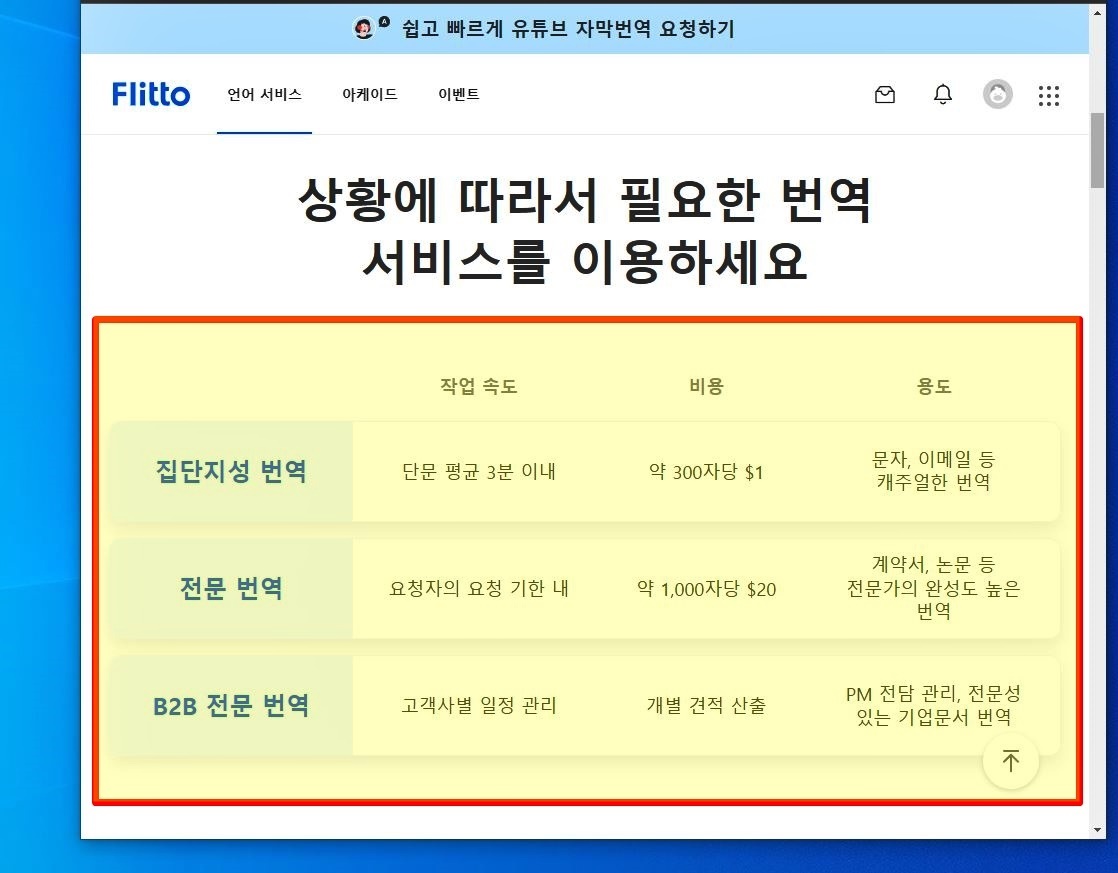Click the 고객사별 일정 관리 cell
Viewport: 1118px width, 873px height.
[x=478, y=705]
